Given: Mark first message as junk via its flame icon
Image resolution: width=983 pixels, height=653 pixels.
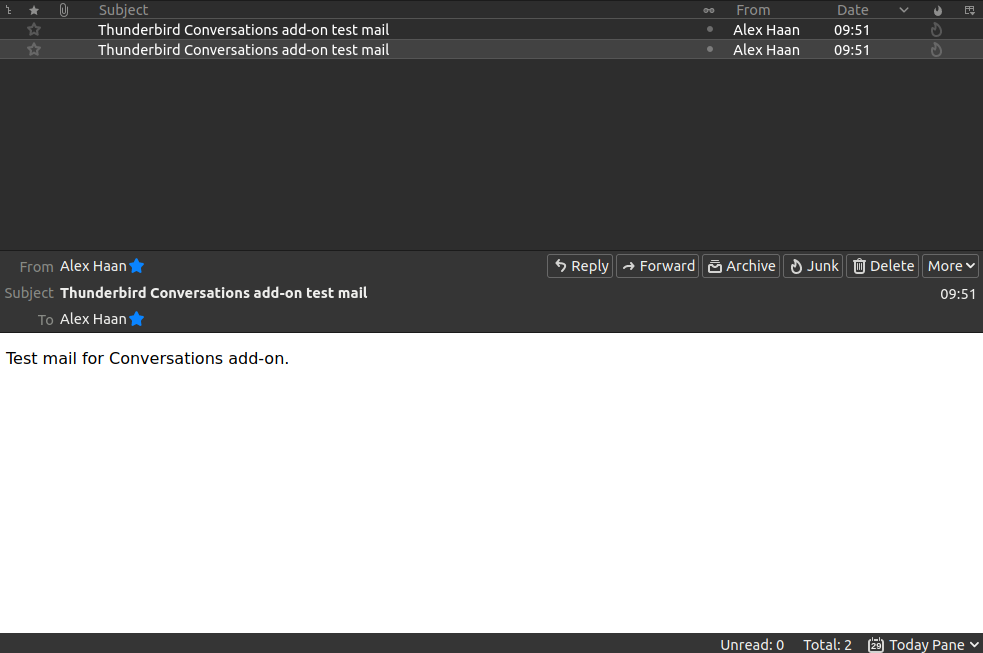Looking at the screenshot, I should tap(935, 29).
